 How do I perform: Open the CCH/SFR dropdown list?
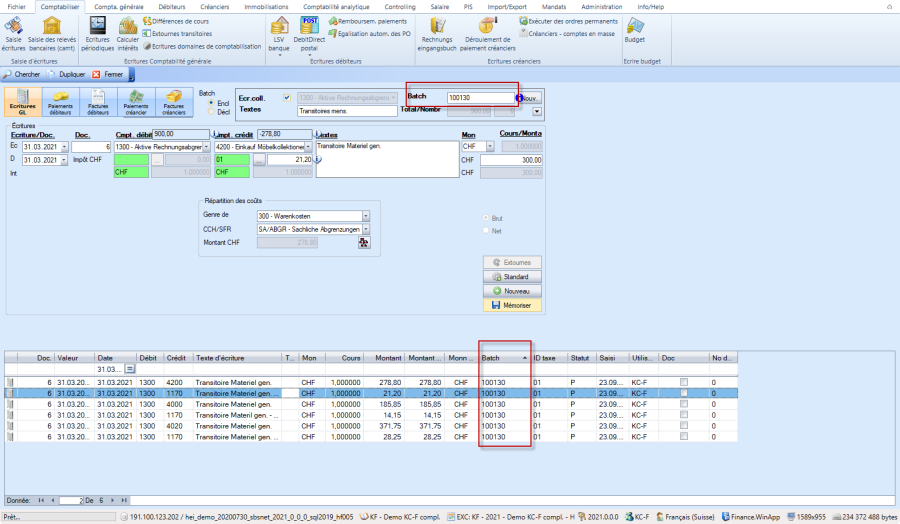point(365,229)
